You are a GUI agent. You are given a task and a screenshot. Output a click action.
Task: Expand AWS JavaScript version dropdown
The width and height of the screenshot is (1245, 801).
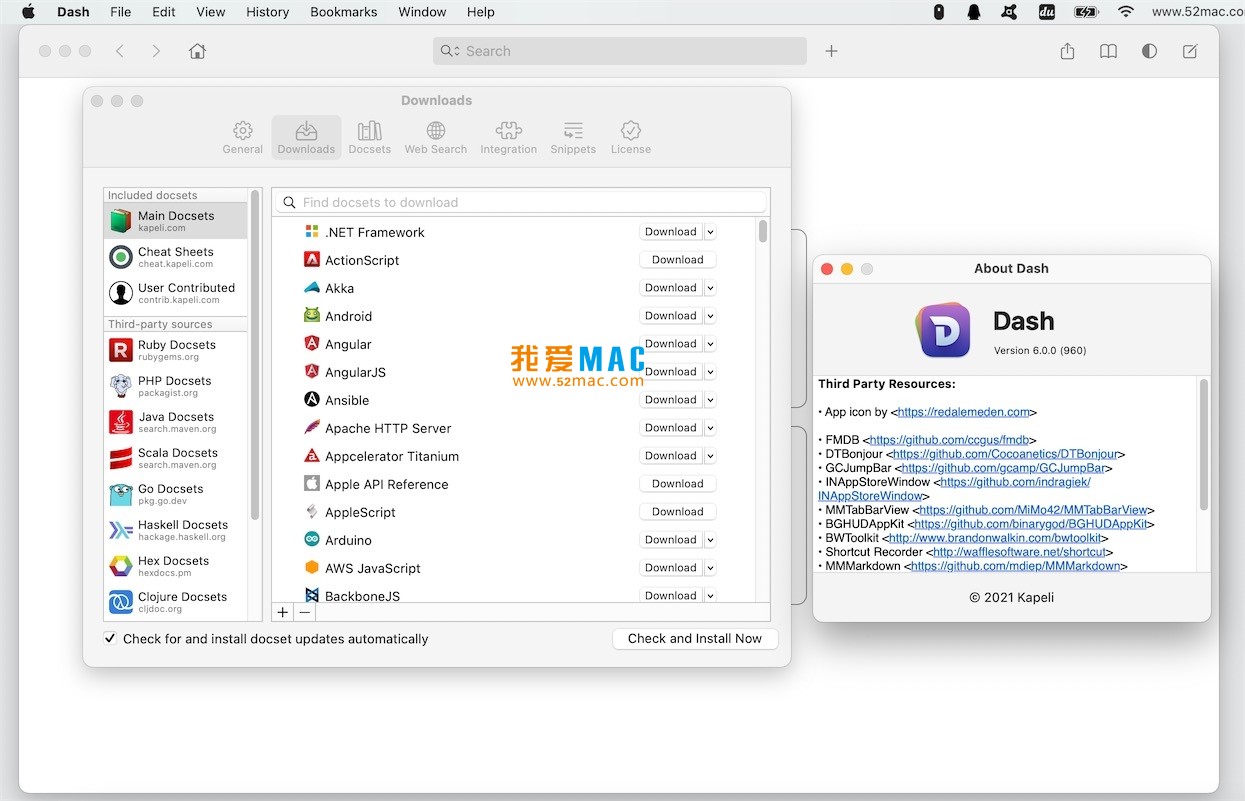point(710,568)
